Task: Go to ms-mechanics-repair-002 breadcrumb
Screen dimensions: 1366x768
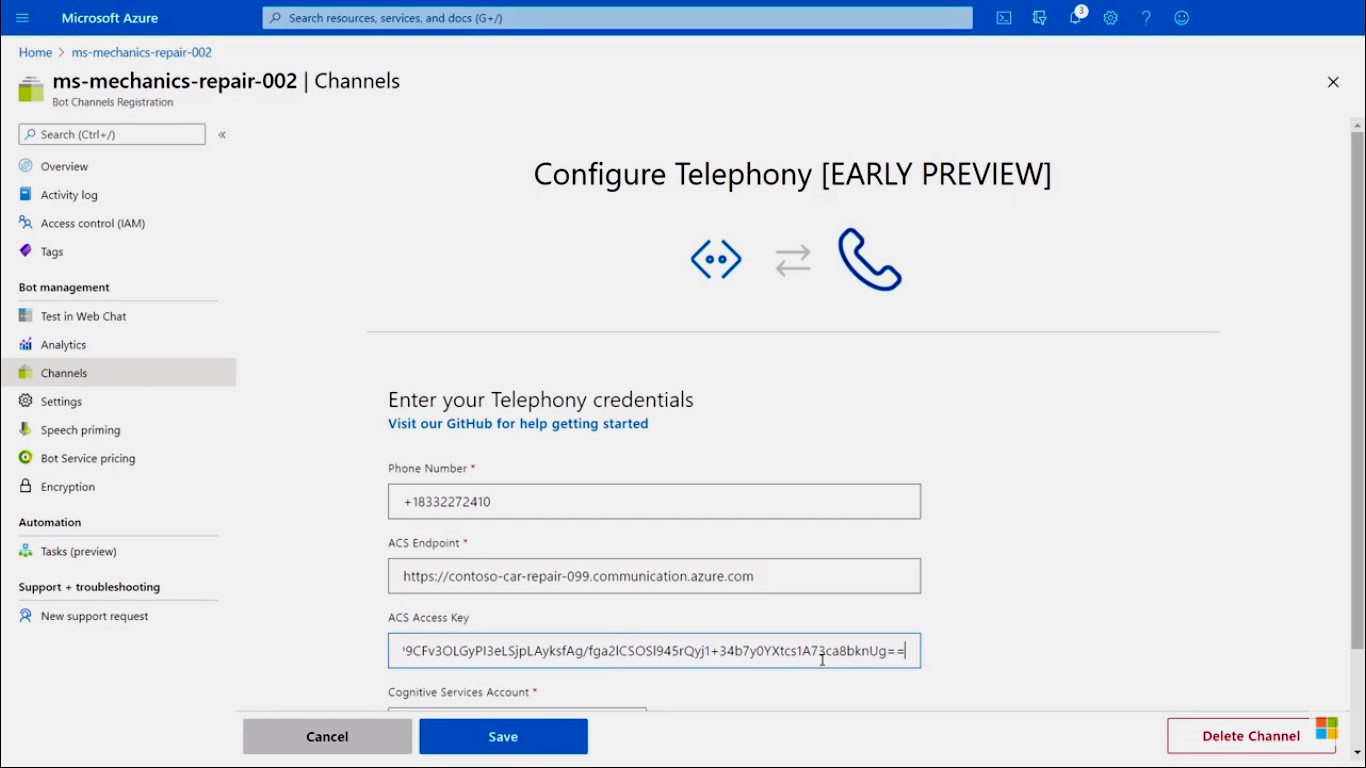Action: [x=142, y=52]
